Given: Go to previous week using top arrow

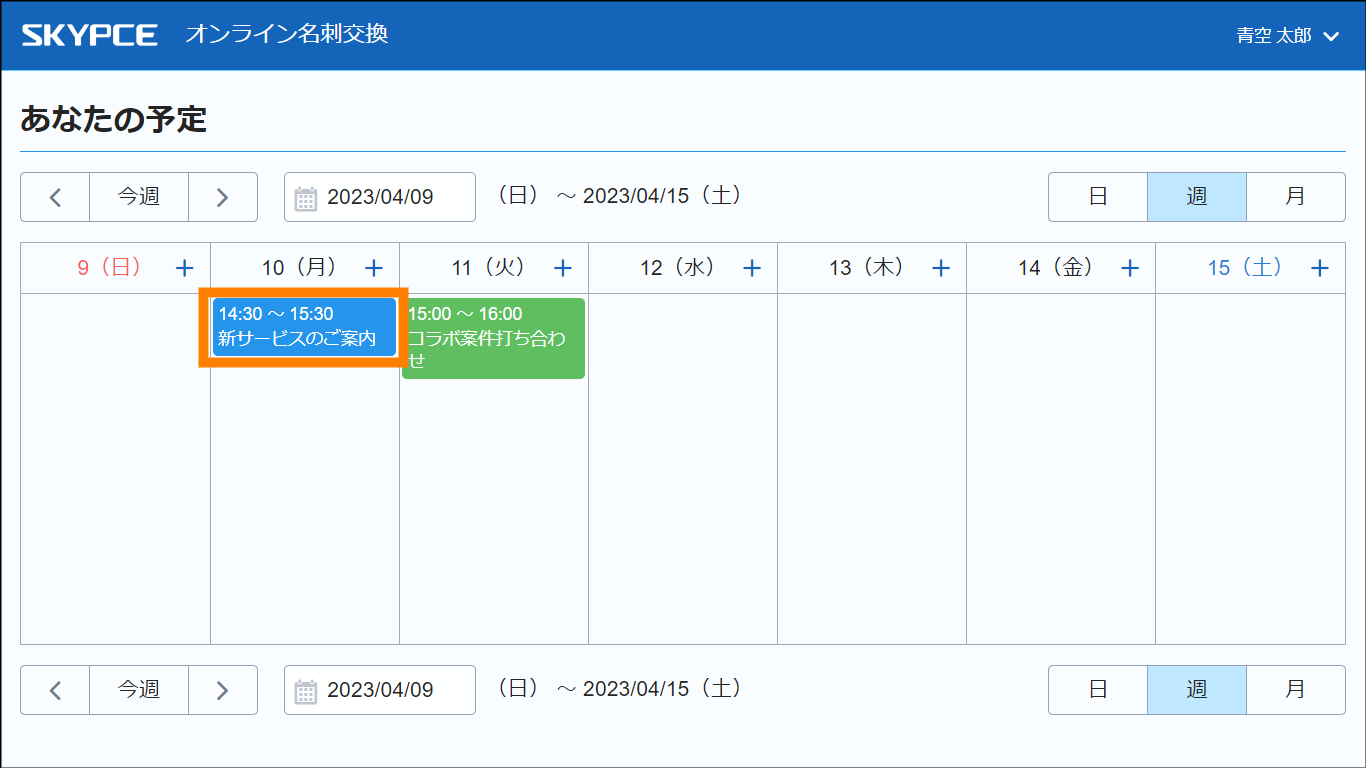Looking at the screenshot, I should (x=55, y=197).
